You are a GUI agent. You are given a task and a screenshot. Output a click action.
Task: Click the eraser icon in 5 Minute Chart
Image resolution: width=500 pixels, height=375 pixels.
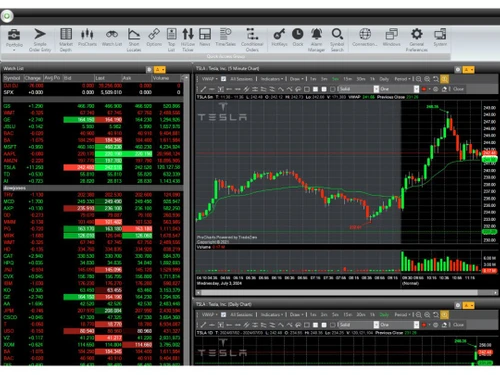click(444, 89)
